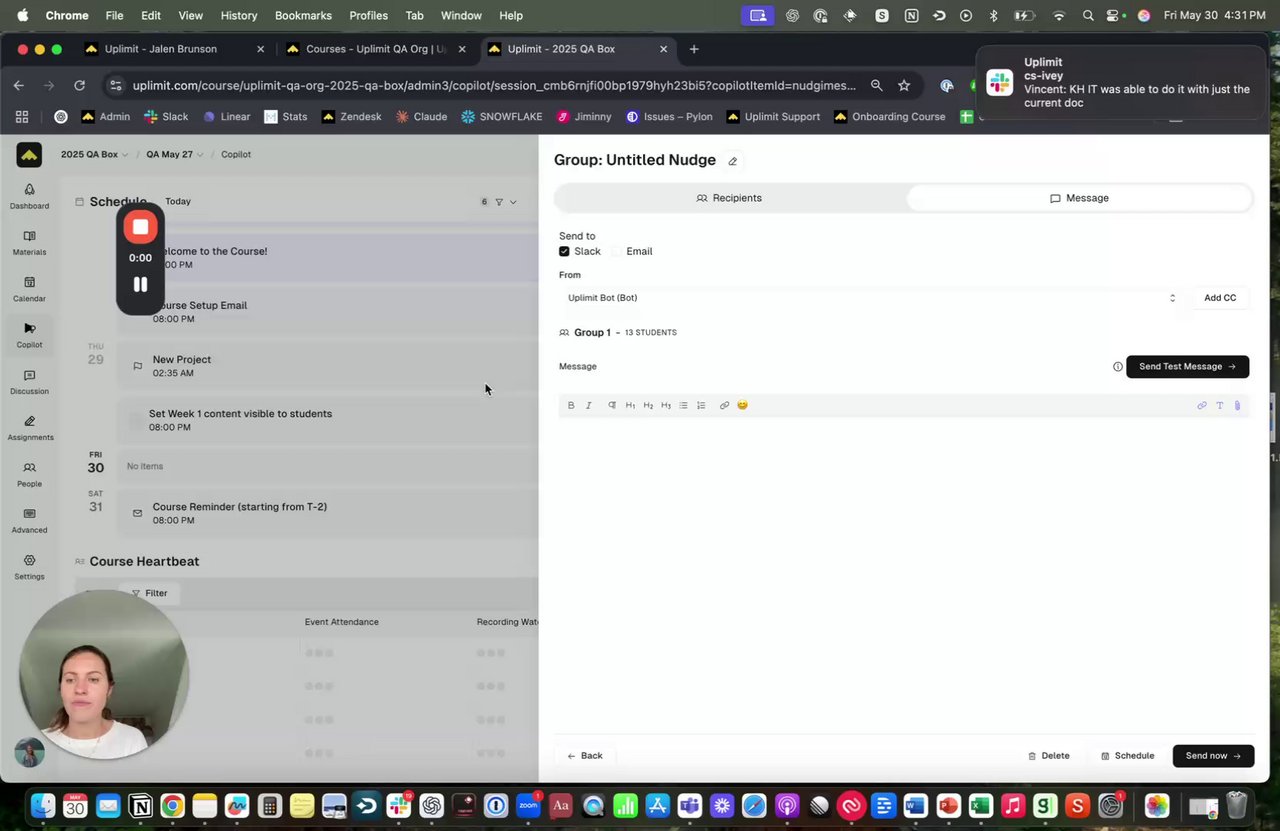Image resolution: width=1280 pixels, height=831 pixels.
Task: Click Send Test Message button
Action: tap(1187, 366)
